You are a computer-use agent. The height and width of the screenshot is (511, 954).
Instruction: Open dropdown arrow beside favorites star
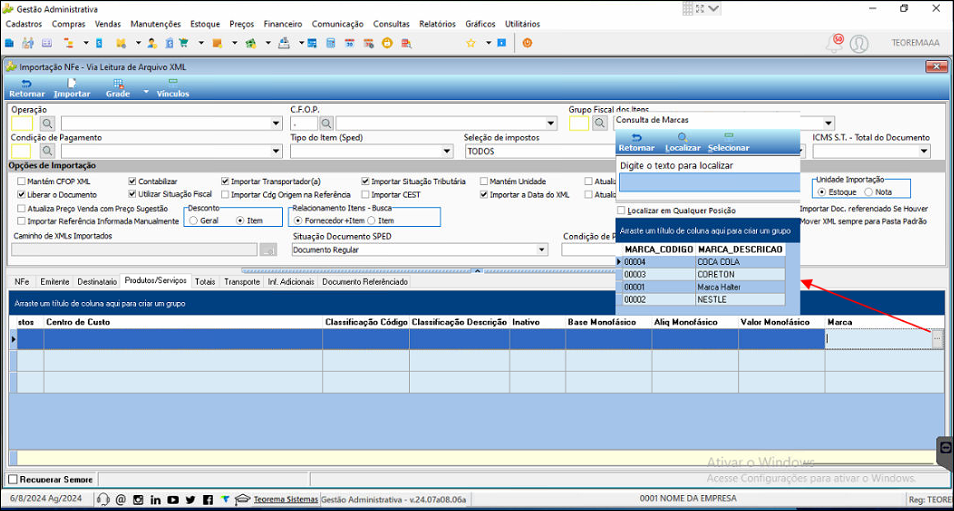coord(488,43)
